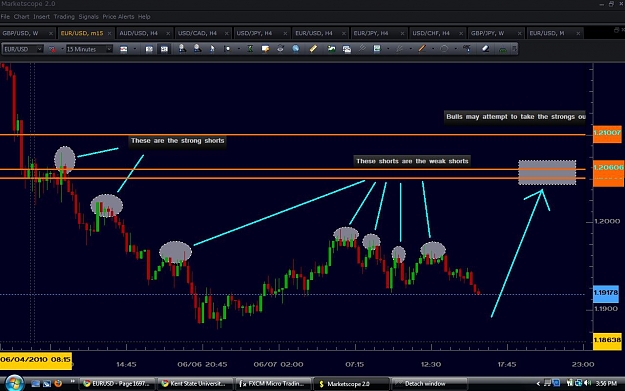Open the FXCM Micro Trading taskbar window

click(272, 384)
